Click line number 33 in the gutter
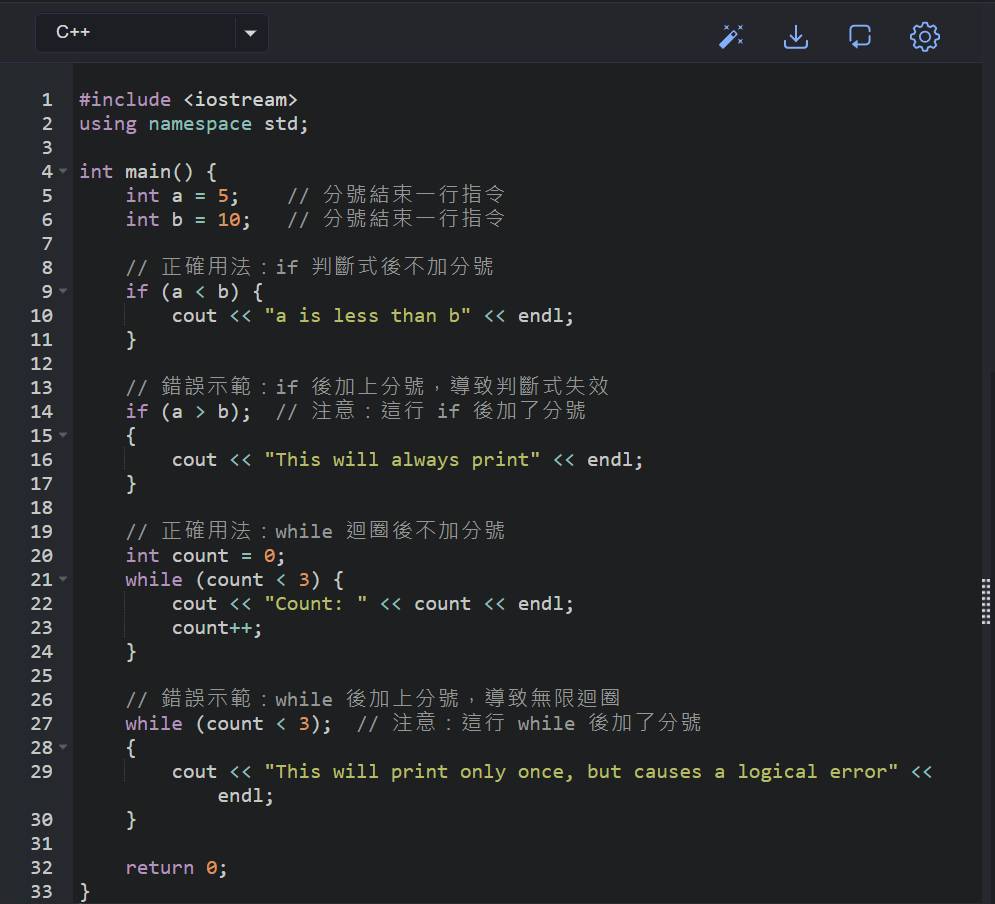Viewport: 995px width, 904px height. tap(41, 891)
